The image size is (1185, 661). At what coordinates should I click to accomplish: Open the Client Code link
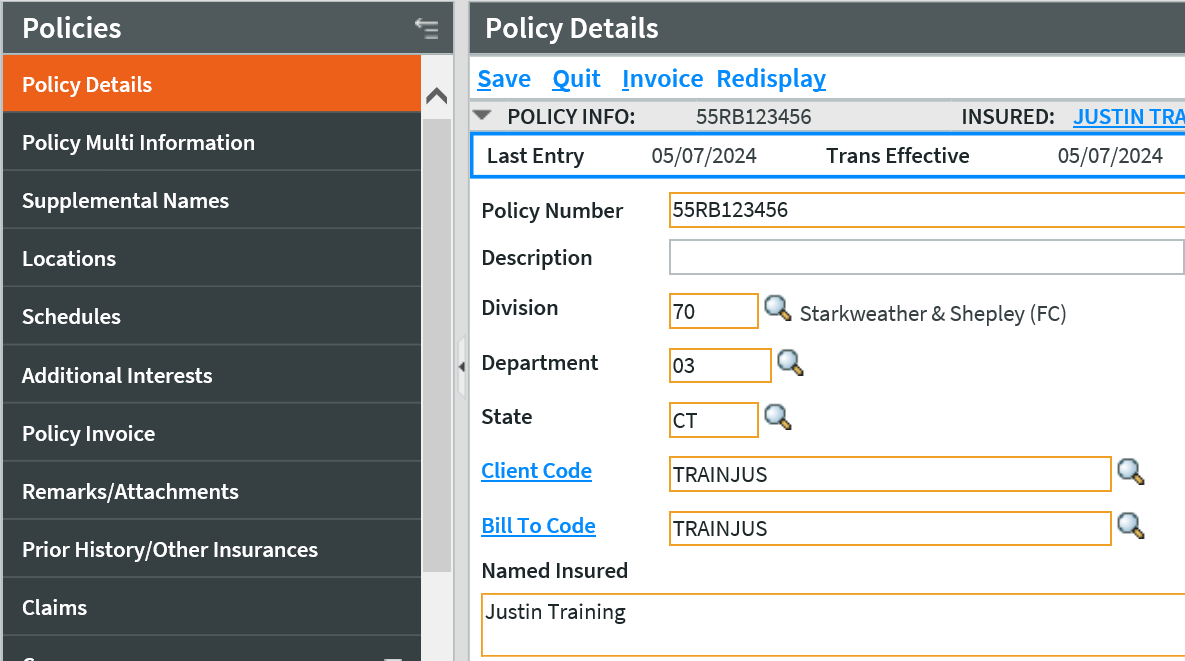point(537,471)
